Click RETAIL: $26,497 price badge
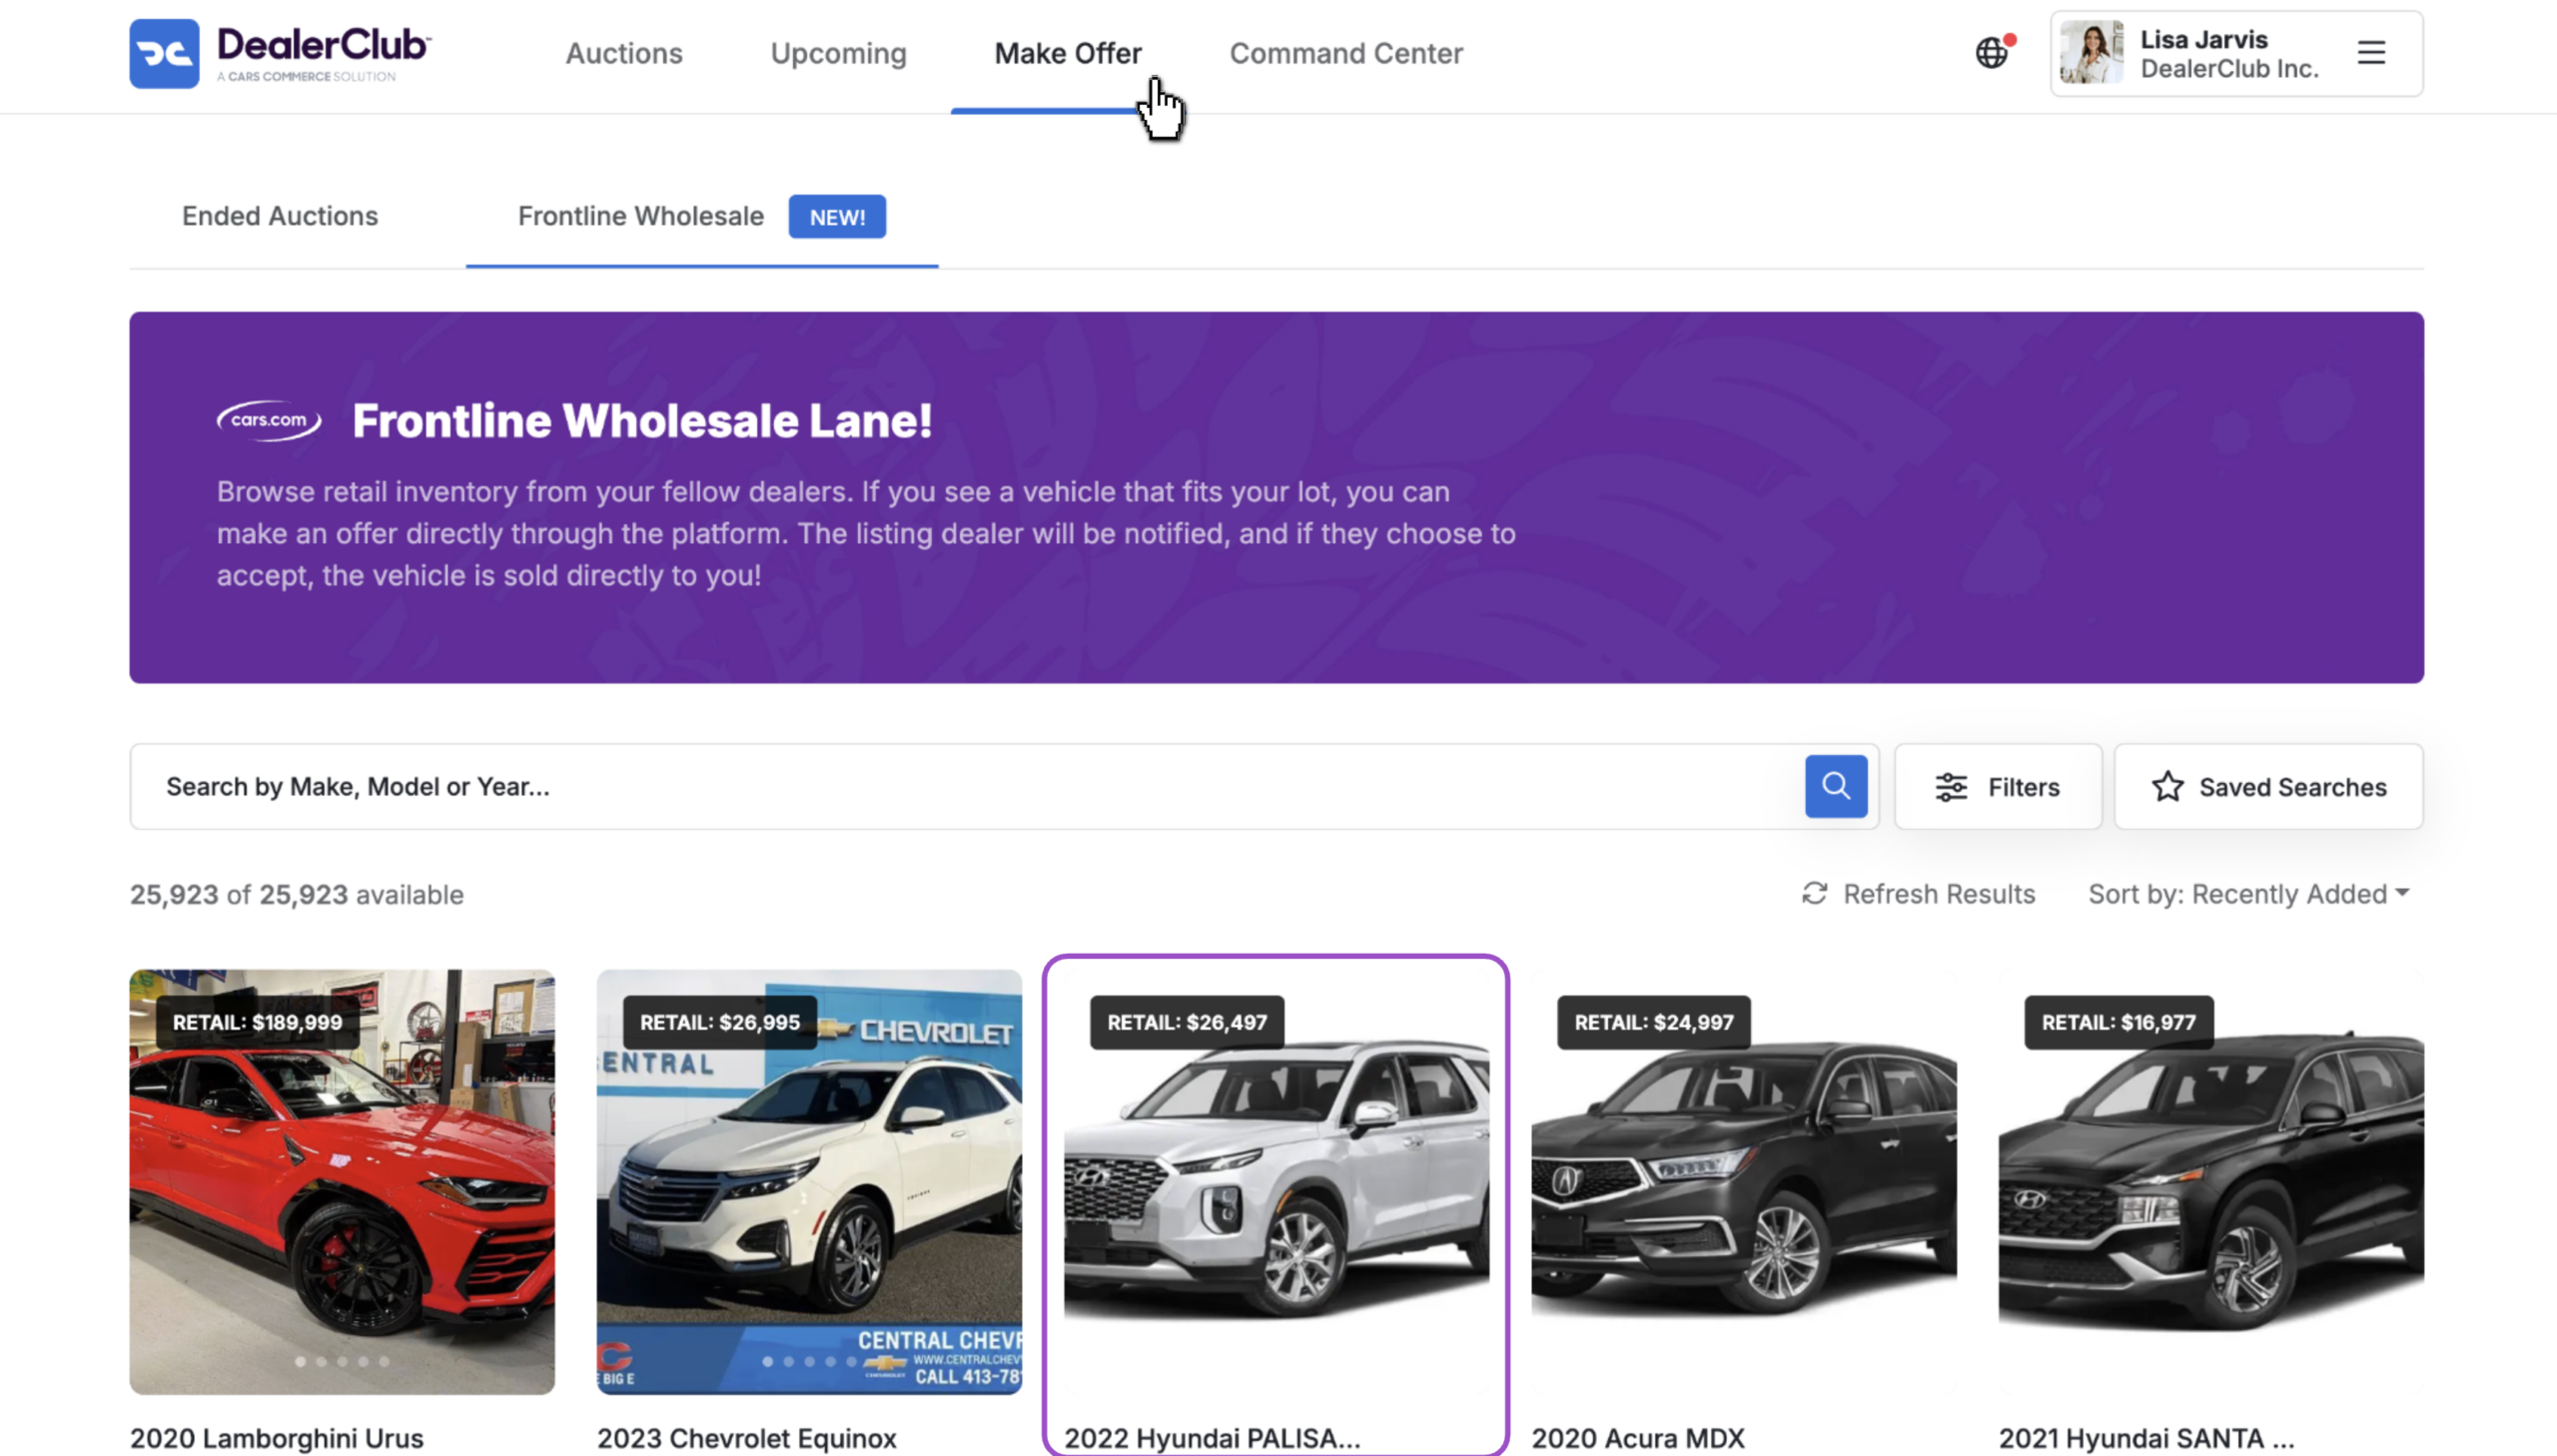This screenshot has height=1456, width=2557. pyautogui.click(x=1186, y=1022)
